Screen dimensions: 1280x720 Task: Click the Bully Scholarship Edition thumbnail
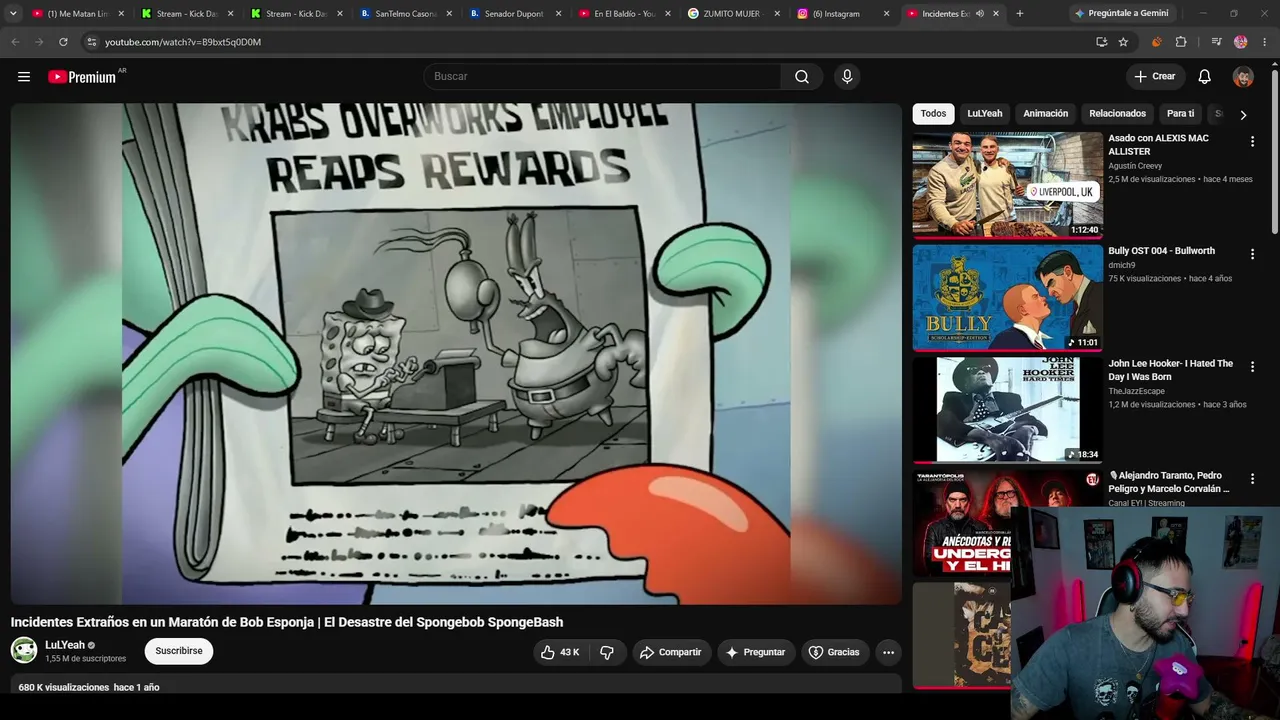1007,297
